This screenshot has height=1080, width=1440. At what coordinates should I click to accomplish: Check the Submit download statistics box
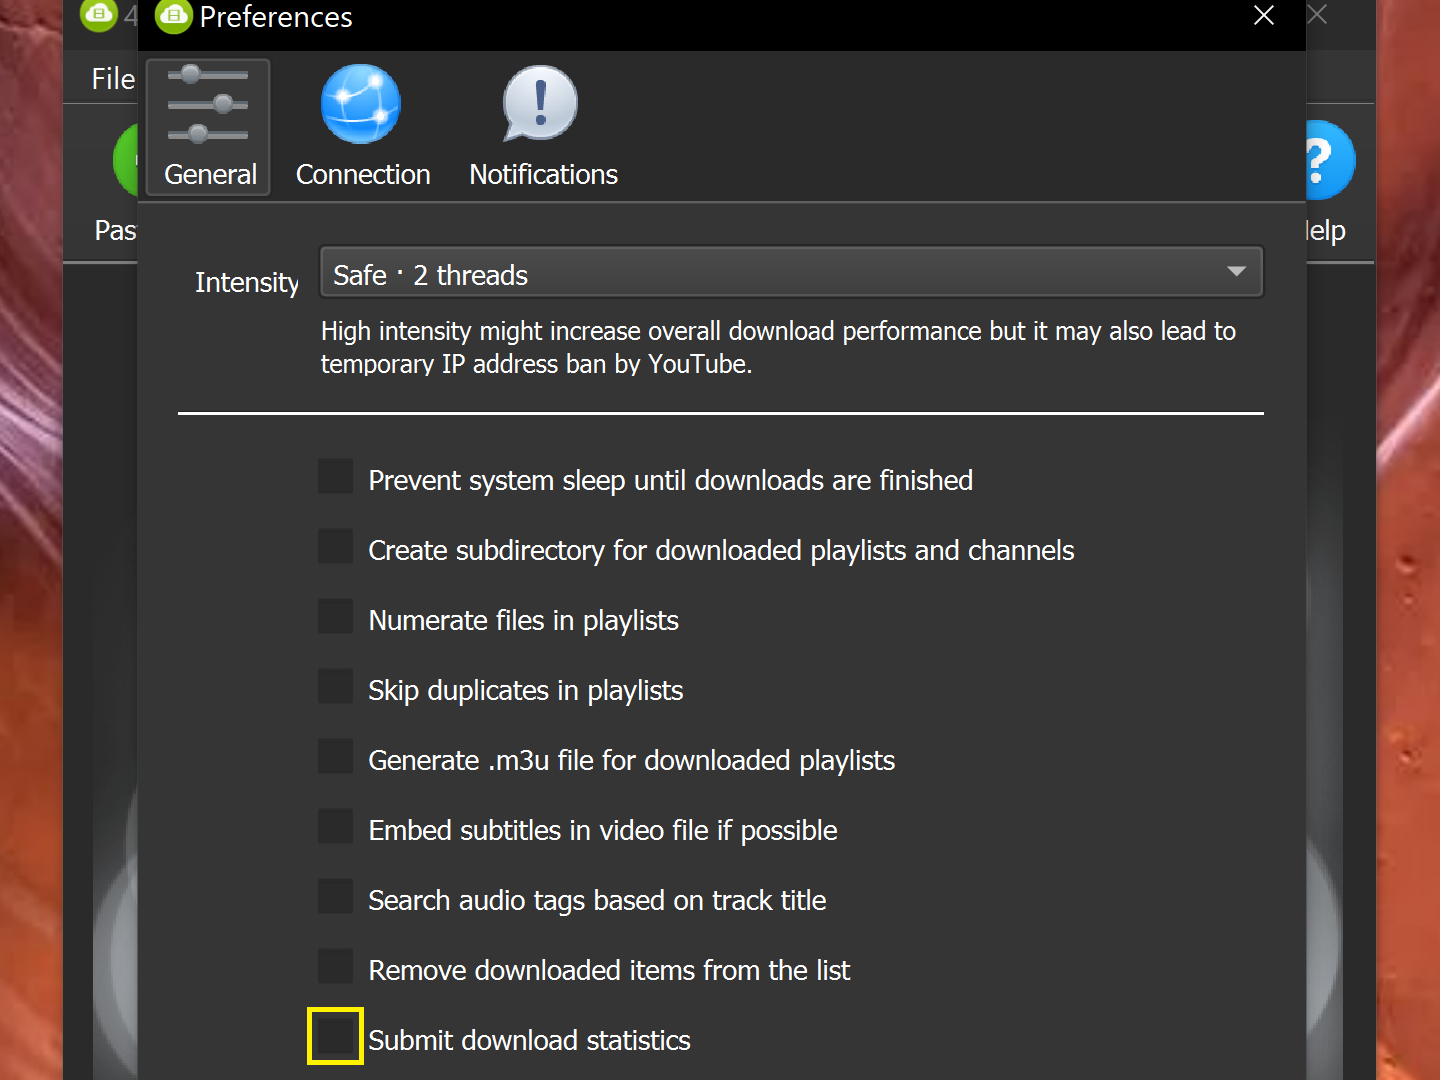[336, 1036]
